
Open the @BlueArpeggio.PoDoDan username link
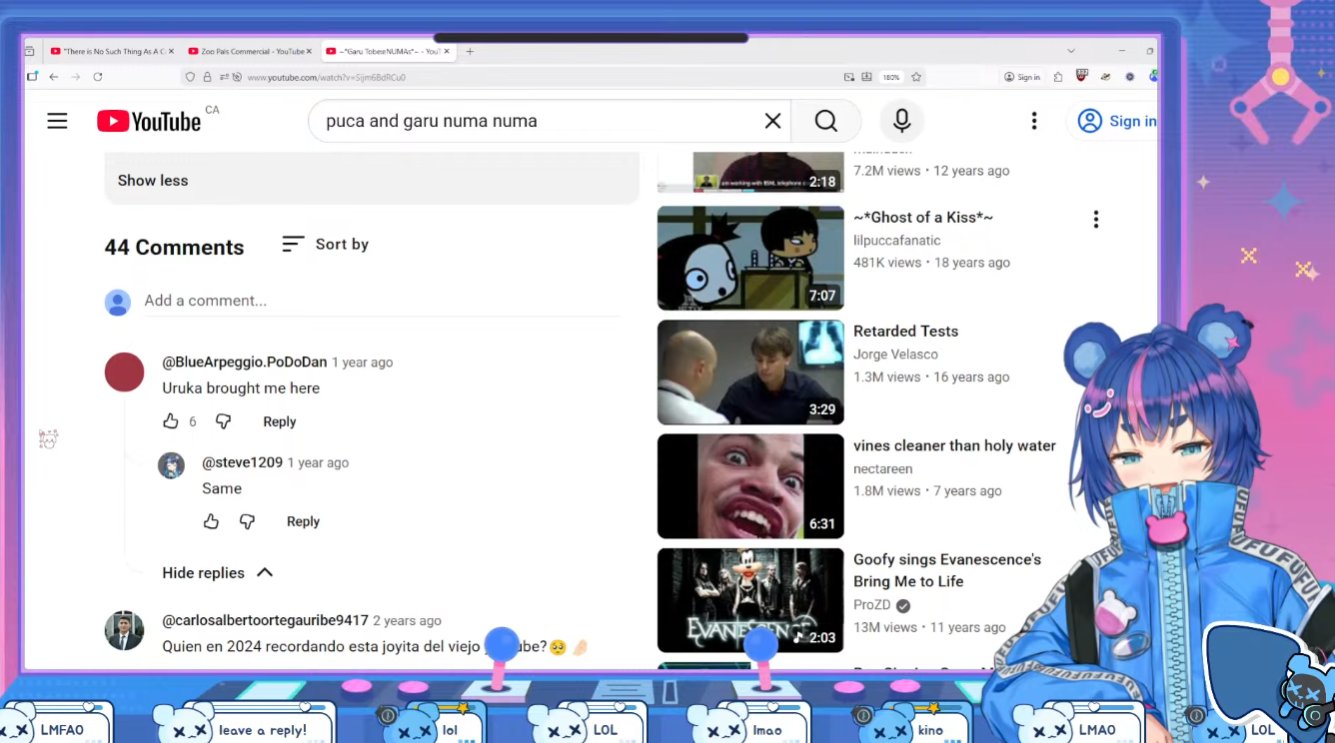[x=244, y=362]
